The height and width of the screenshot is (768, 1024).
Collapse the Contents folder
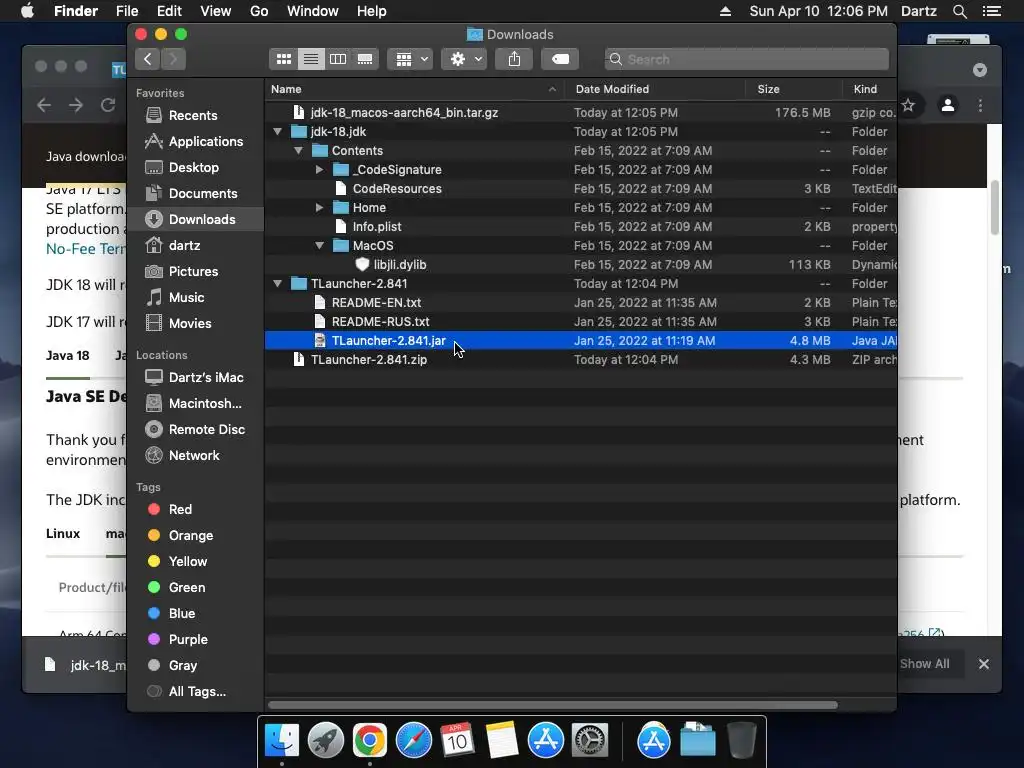tap(298, 151)
